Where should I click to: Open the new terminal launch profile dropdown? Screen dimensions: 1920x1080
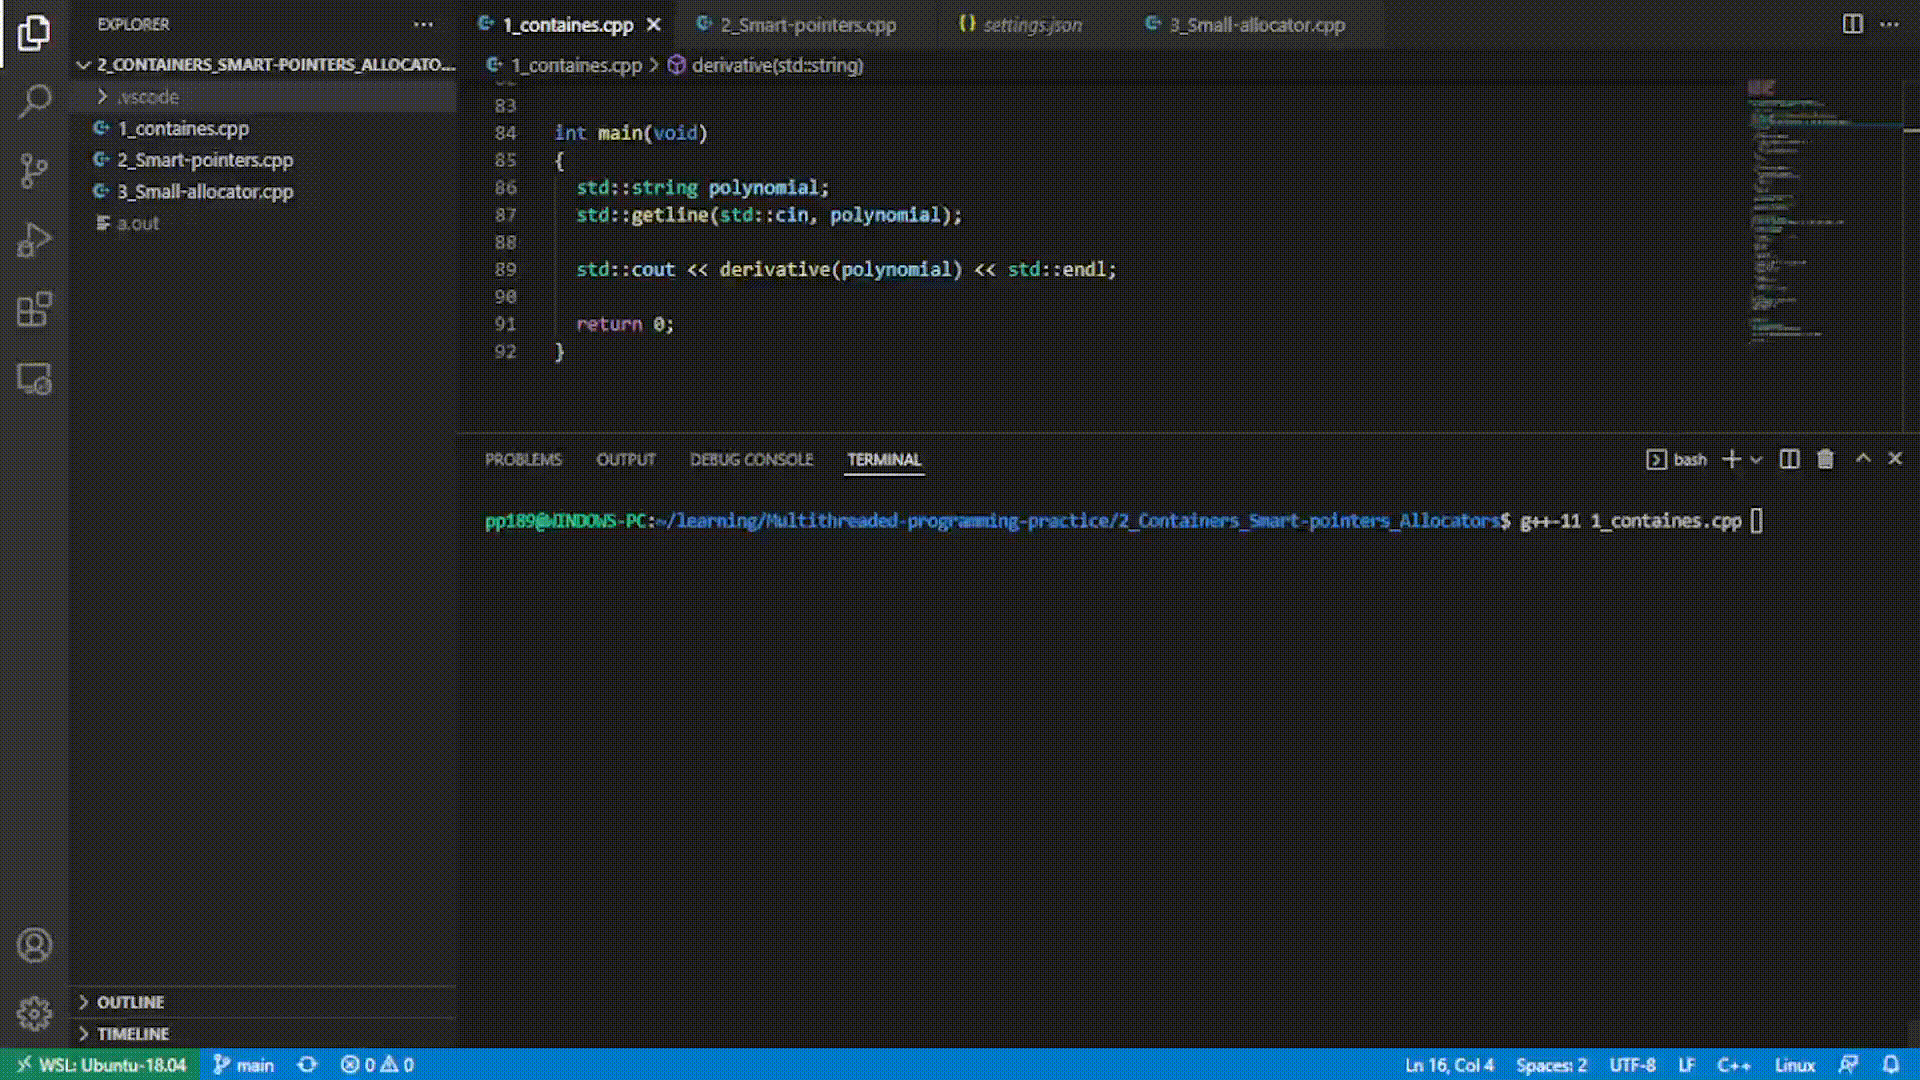pos(1756,460)
